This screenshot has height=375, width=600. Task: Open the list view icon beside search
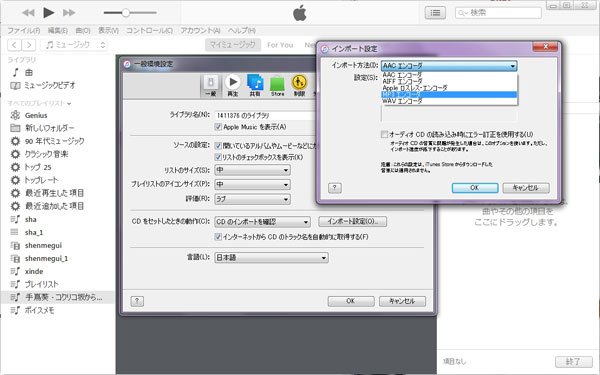click(435, 13)
